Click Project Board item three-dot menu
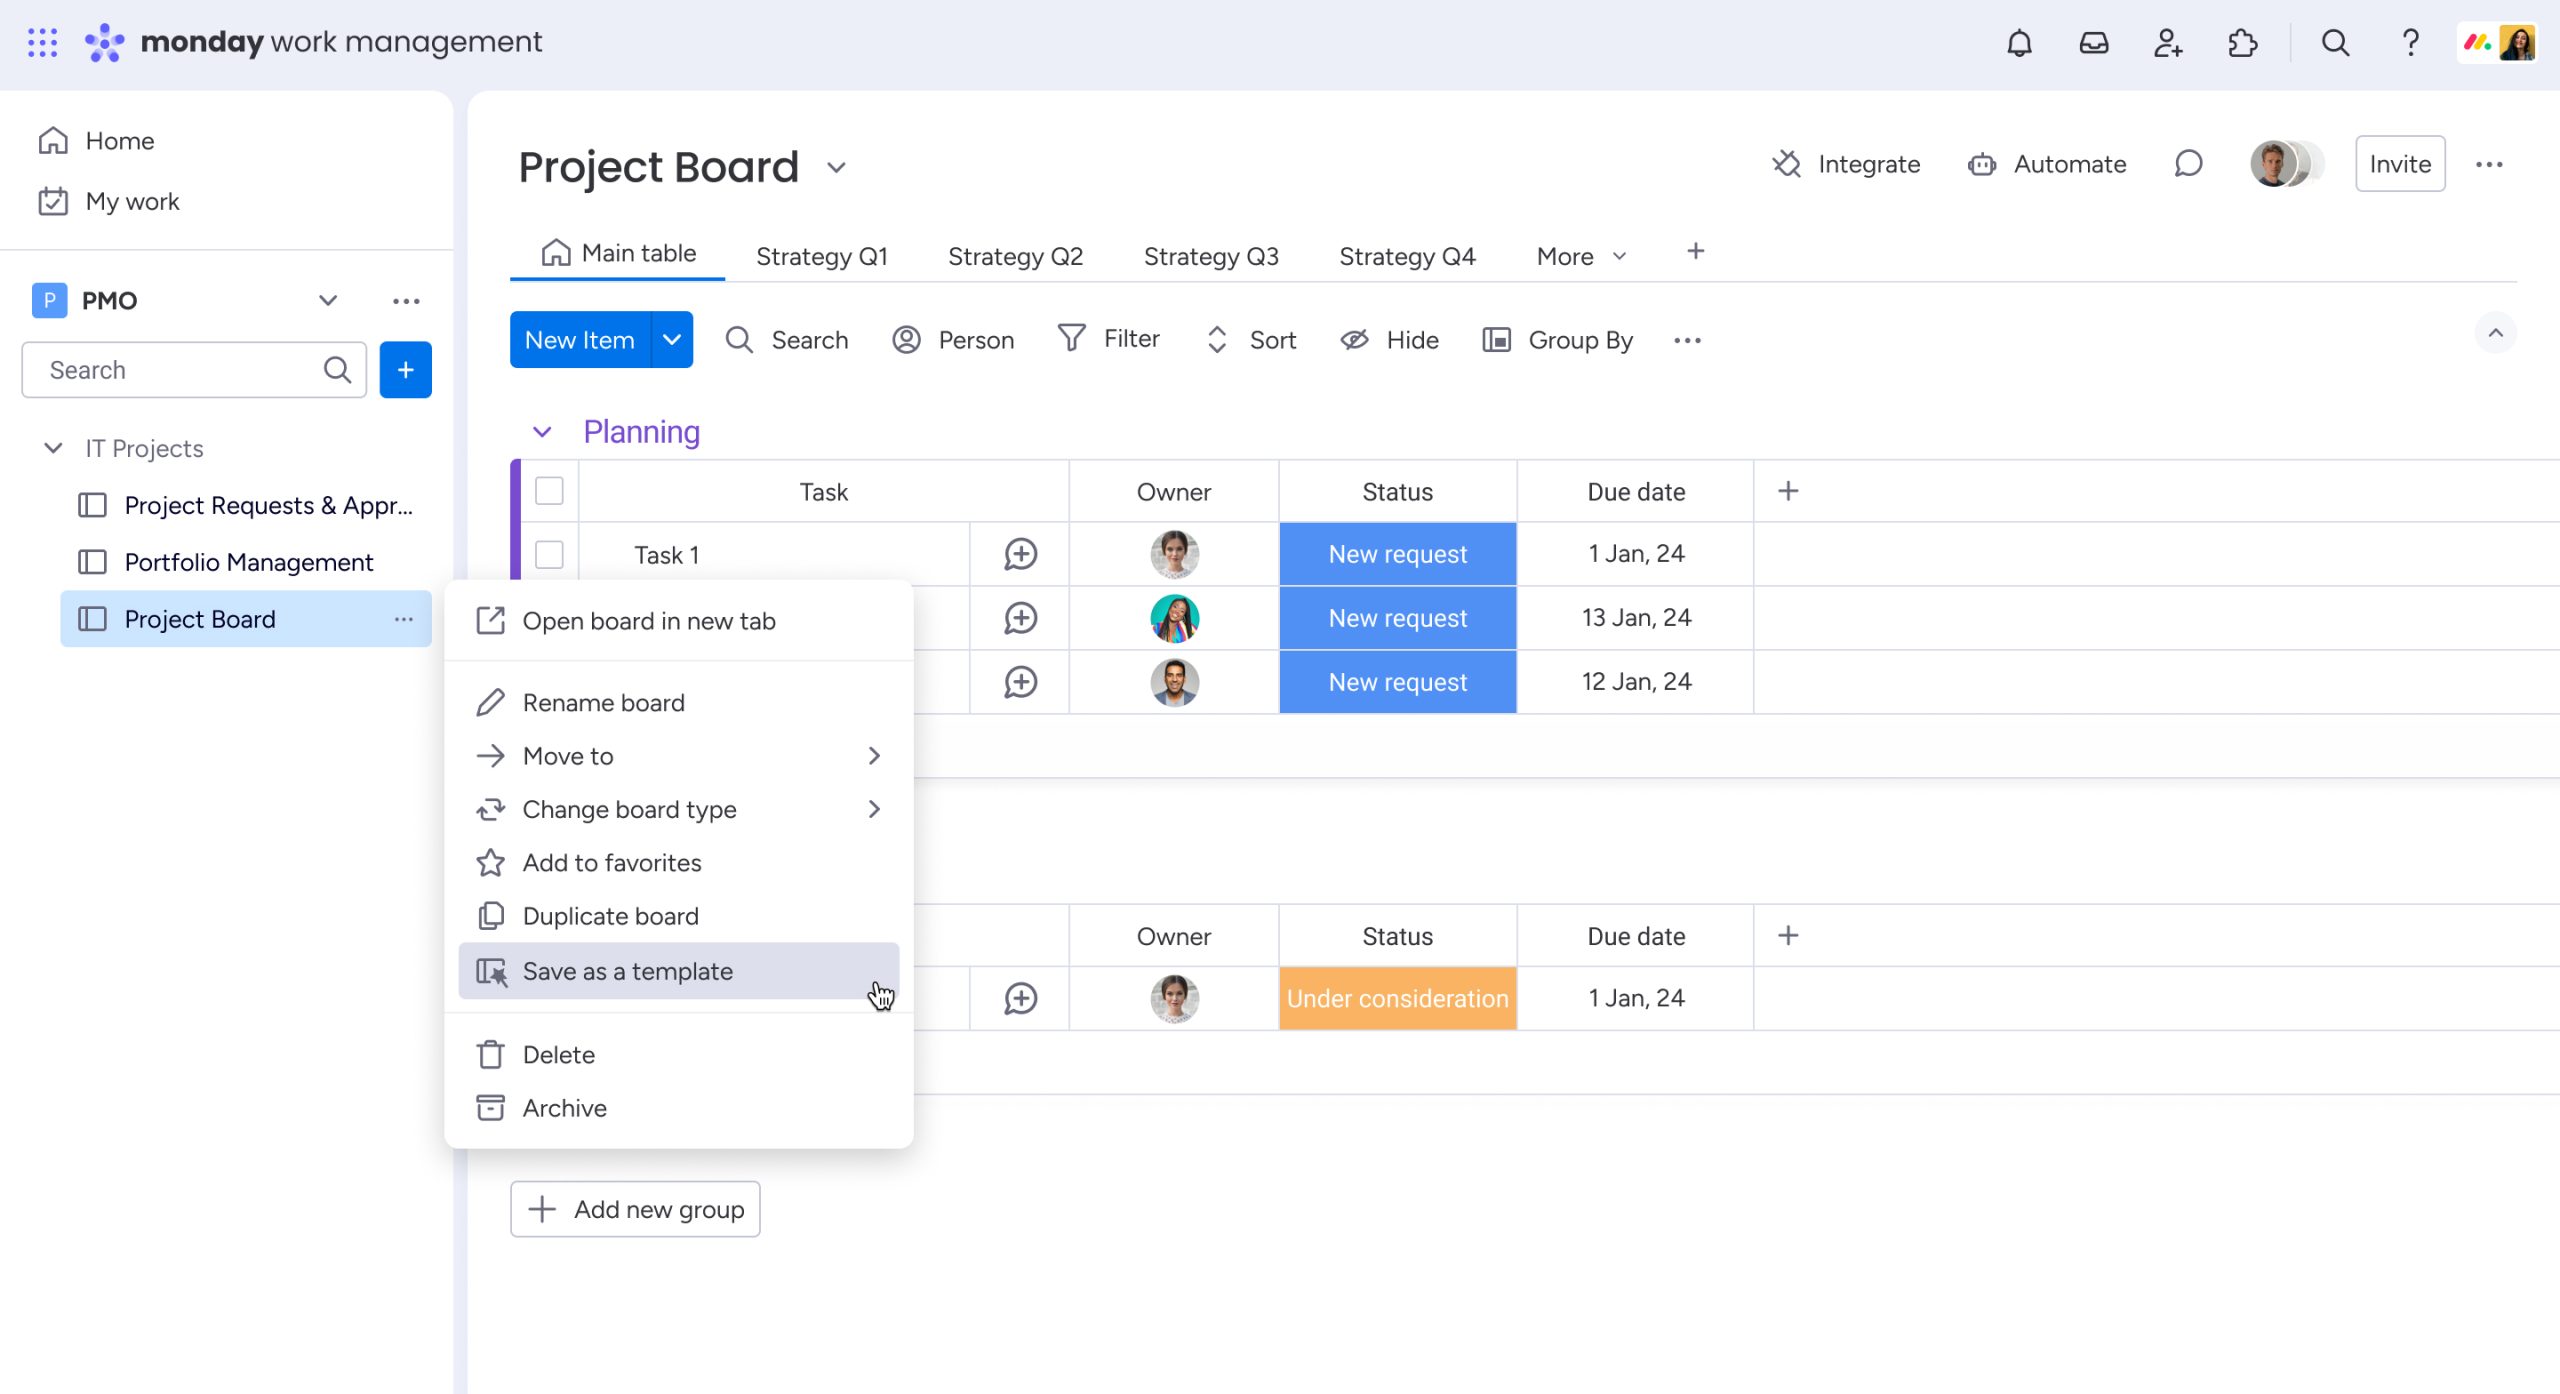Viewport: 2560px width, 1394px height. 403,619
